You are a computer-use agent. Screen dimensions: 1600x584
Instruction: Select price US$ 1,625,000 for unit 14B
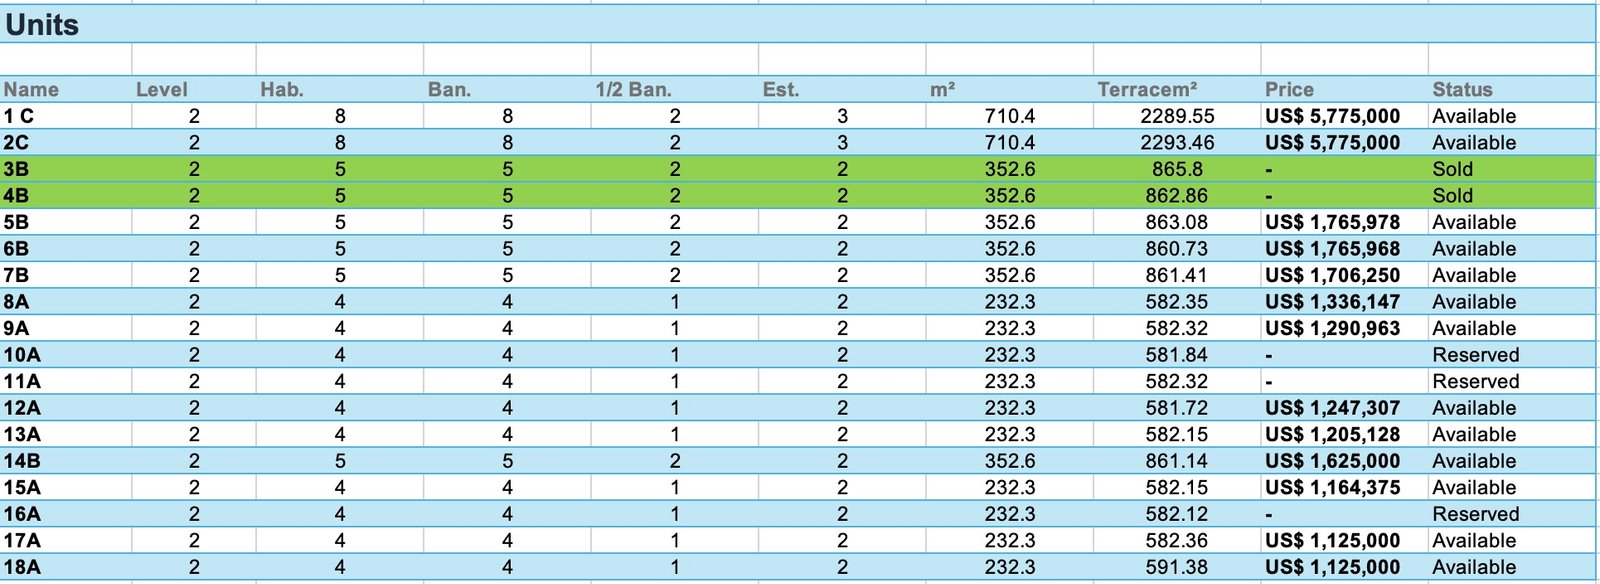coord(1332,461)
